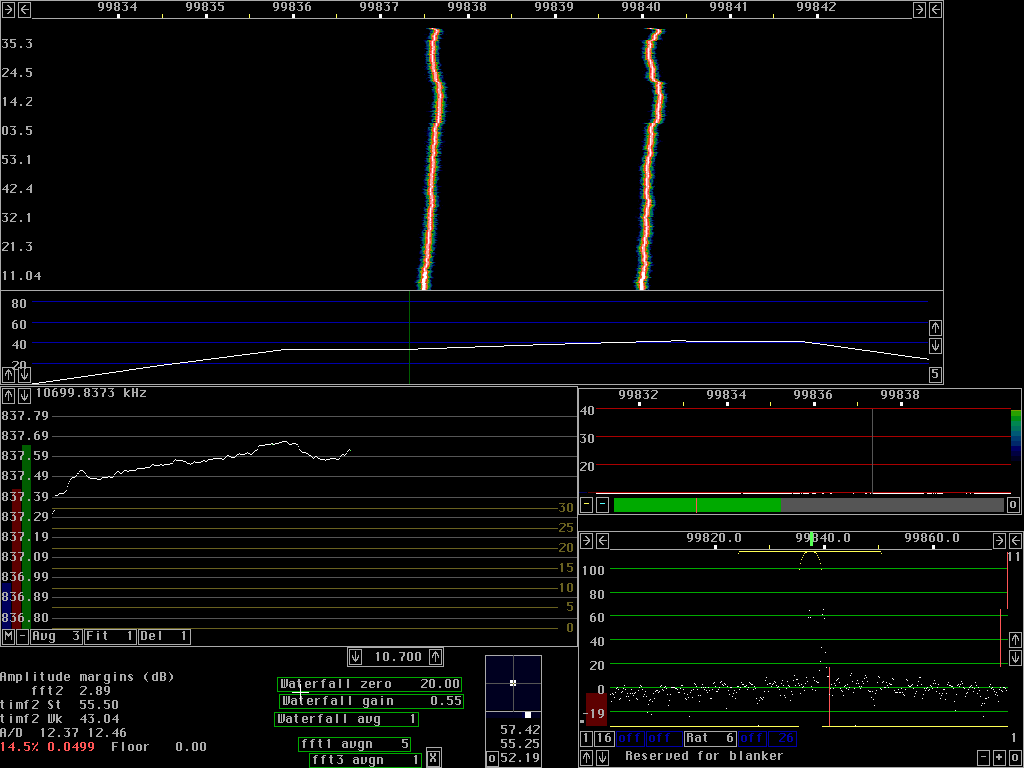Click the '10699.8373 kHz' readout
This screenshot has width=1024, height=768.
point(91,393)
